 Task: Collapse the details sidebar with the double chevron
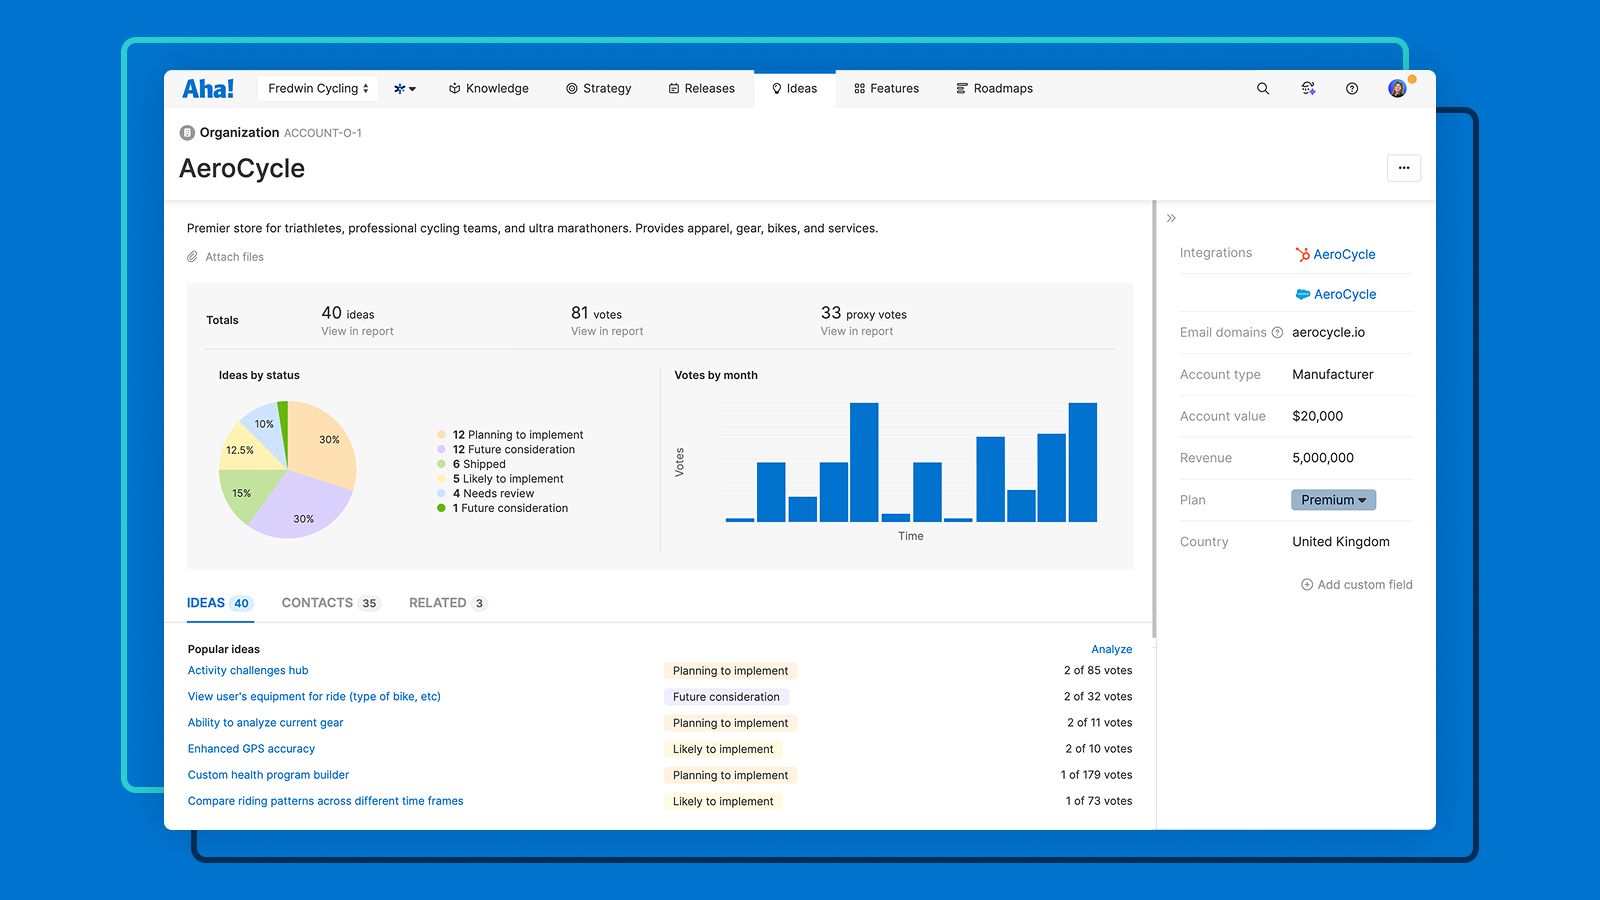pyautogui.click(x=1171, y=218)
